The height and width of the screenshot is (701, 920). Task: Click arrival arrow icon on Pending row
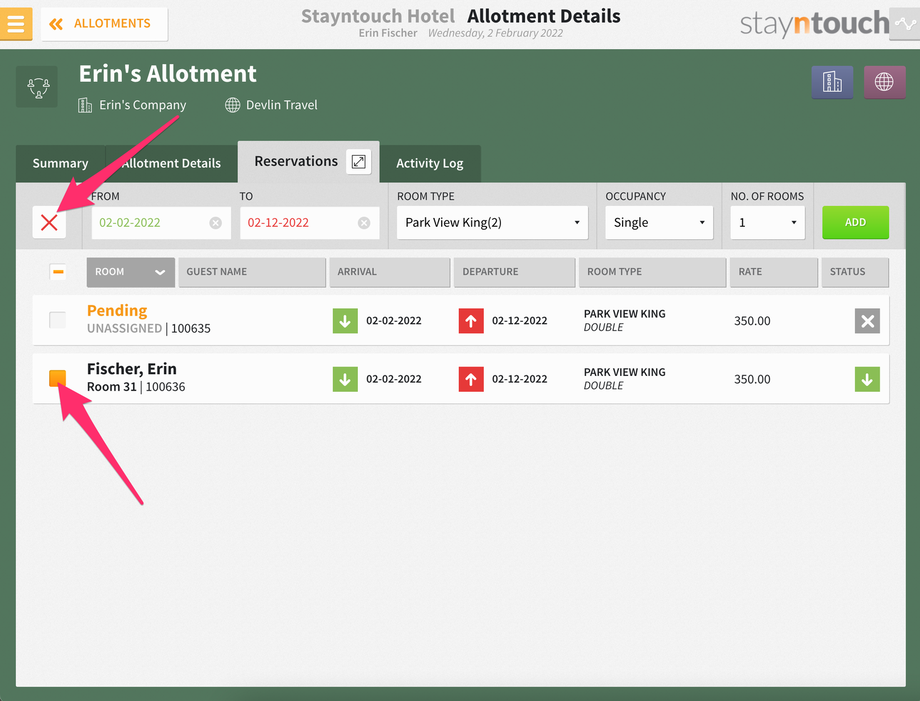tap(345, 321)
